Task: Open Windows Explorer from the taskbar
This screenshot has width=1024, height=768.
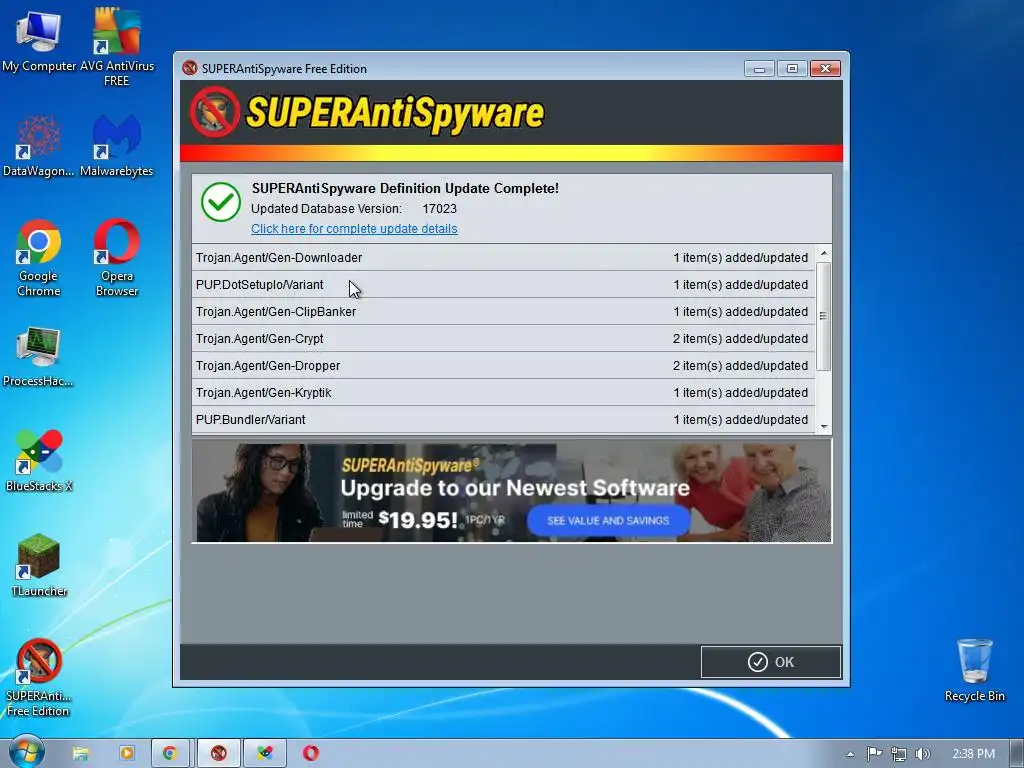Action: [80, 753]
